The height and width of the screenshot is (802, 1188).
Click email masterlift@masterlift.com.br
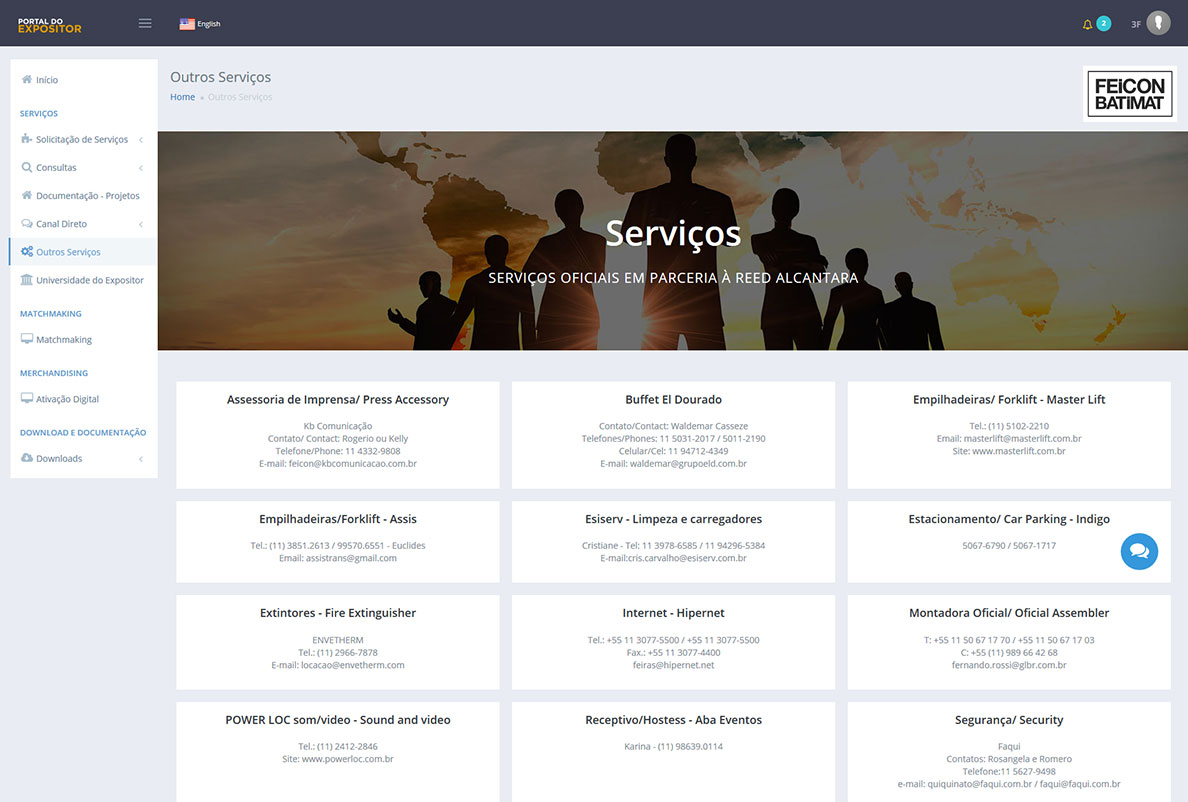[x=1022, y=438]
